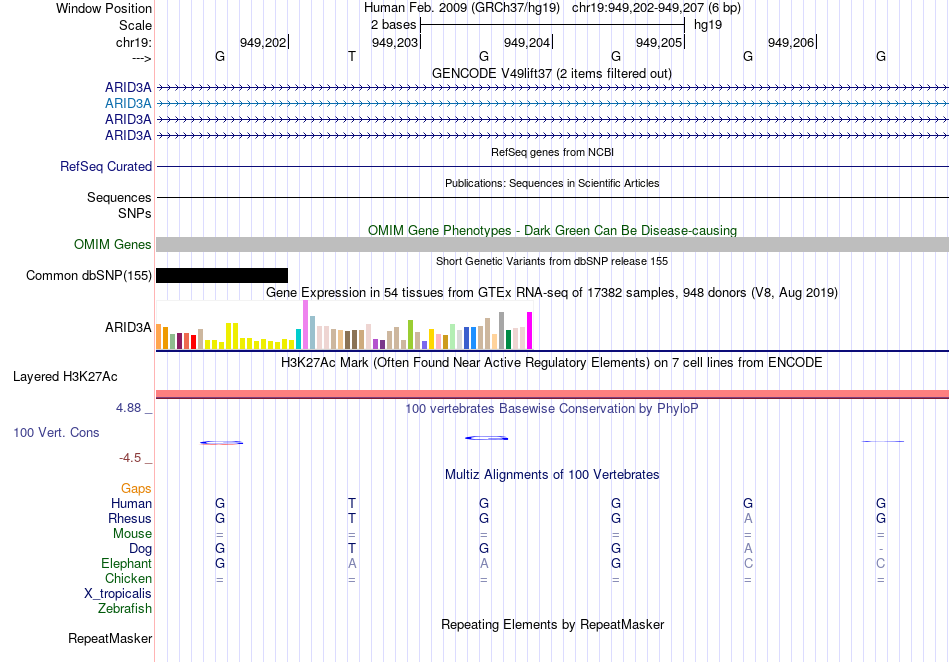Open the 100 Vert. Cons track label

click(56, 432)
